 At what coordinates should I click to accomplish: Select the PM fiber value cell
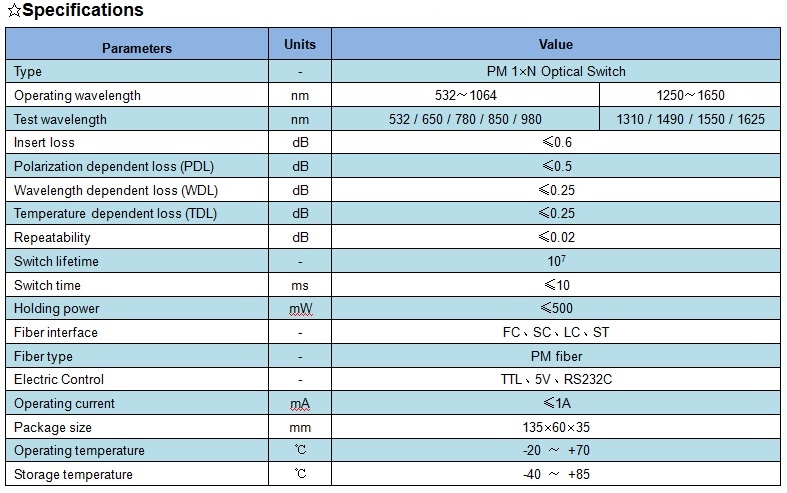tap(556, 356)
